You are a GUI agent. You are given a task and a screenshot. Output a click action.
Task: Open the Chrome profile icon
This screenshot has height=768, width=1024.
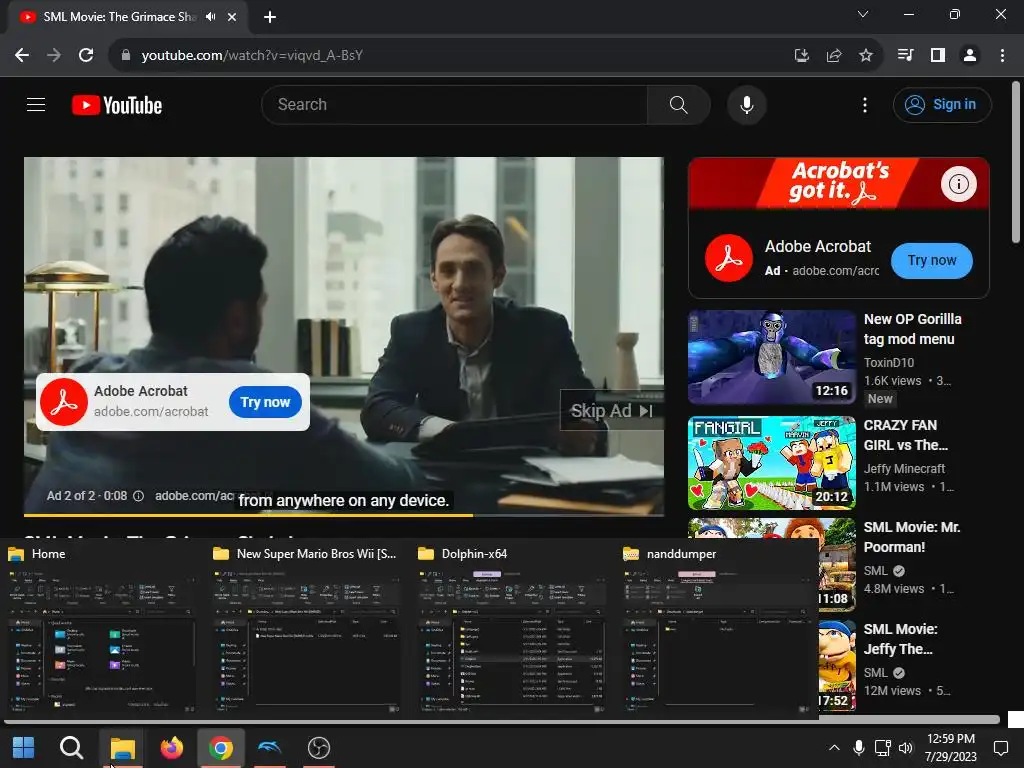[x=970, y=56]
